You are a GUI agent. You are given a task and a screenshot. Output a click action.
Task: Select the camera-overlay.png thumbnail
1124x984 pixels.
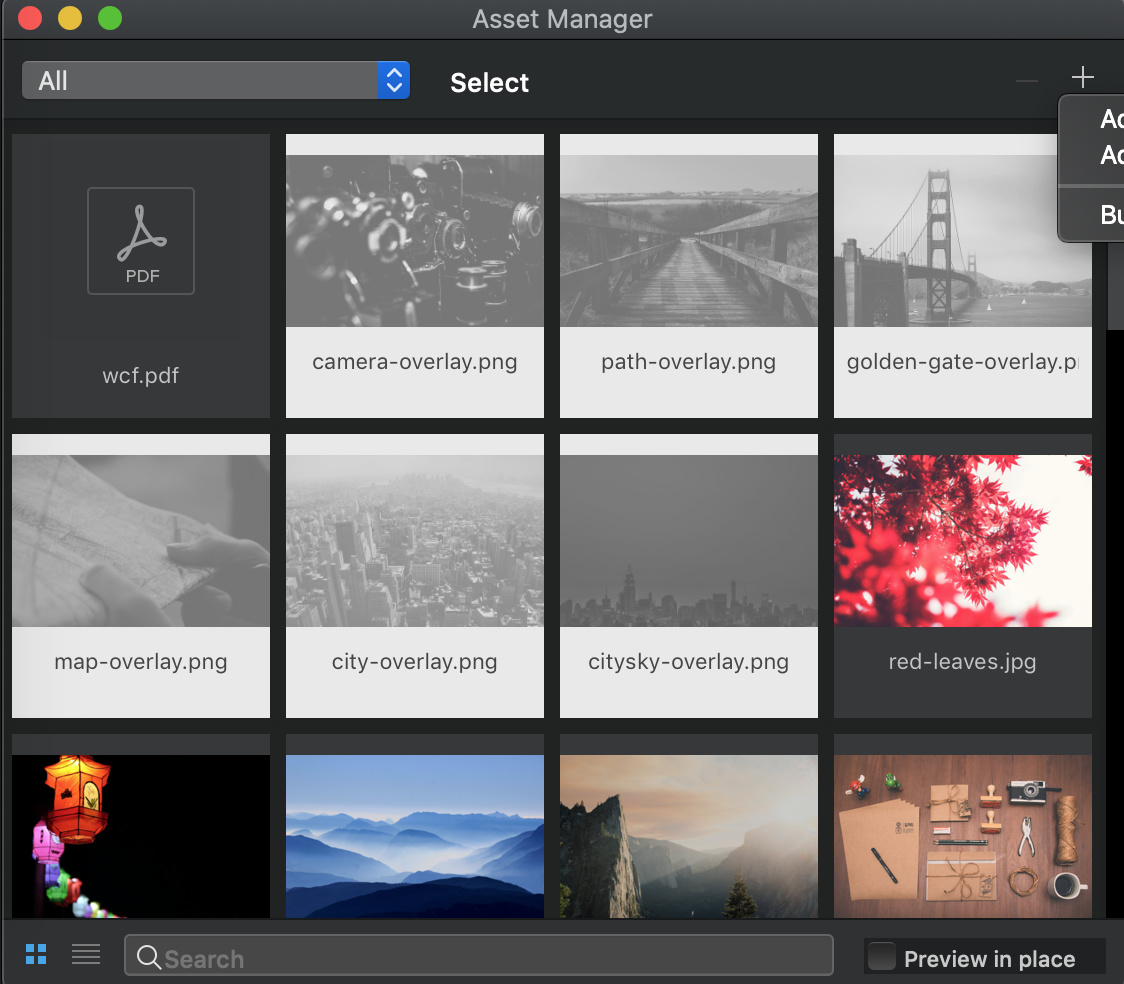415,241
